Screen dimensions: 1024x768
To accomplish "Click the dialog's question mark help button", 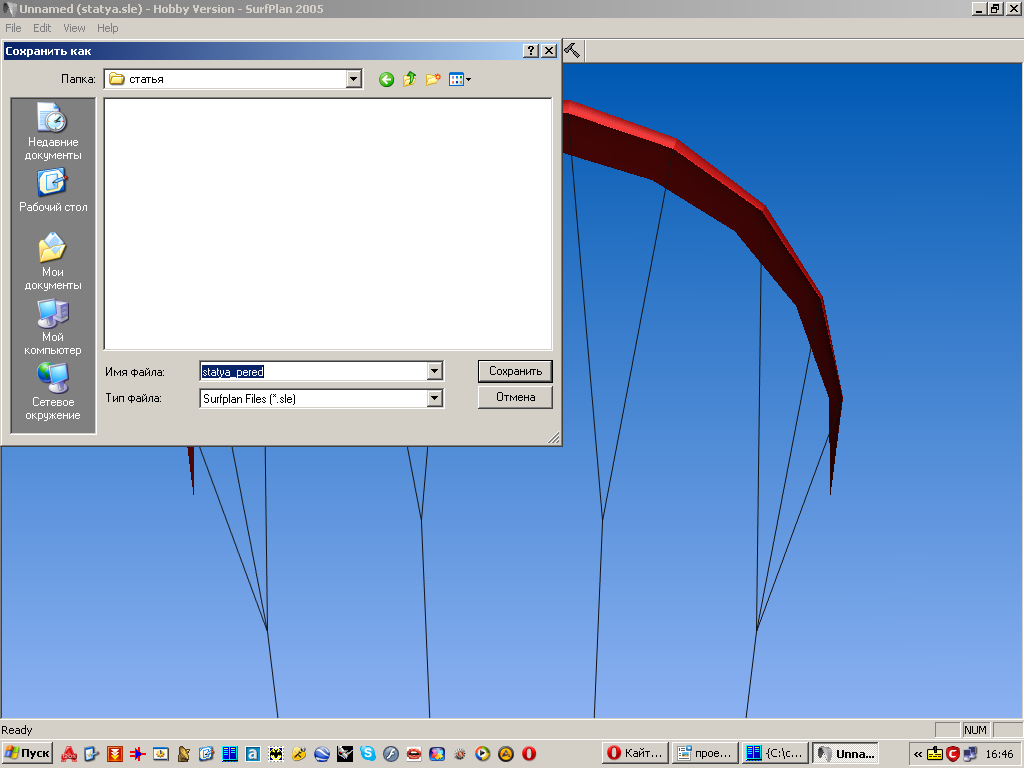I will pos(531,51).
